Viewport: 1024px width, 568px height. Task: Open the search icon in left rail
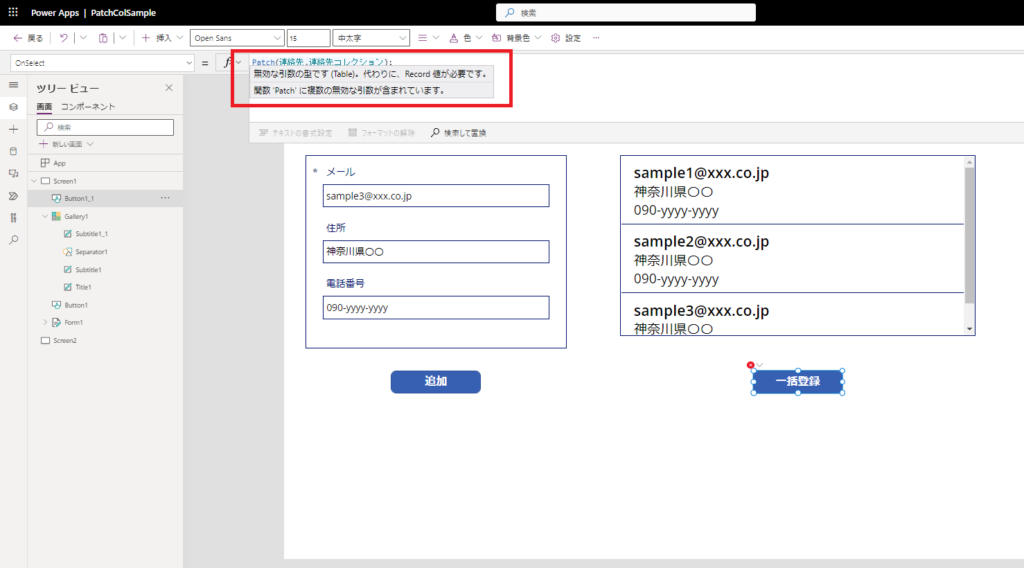13,240
